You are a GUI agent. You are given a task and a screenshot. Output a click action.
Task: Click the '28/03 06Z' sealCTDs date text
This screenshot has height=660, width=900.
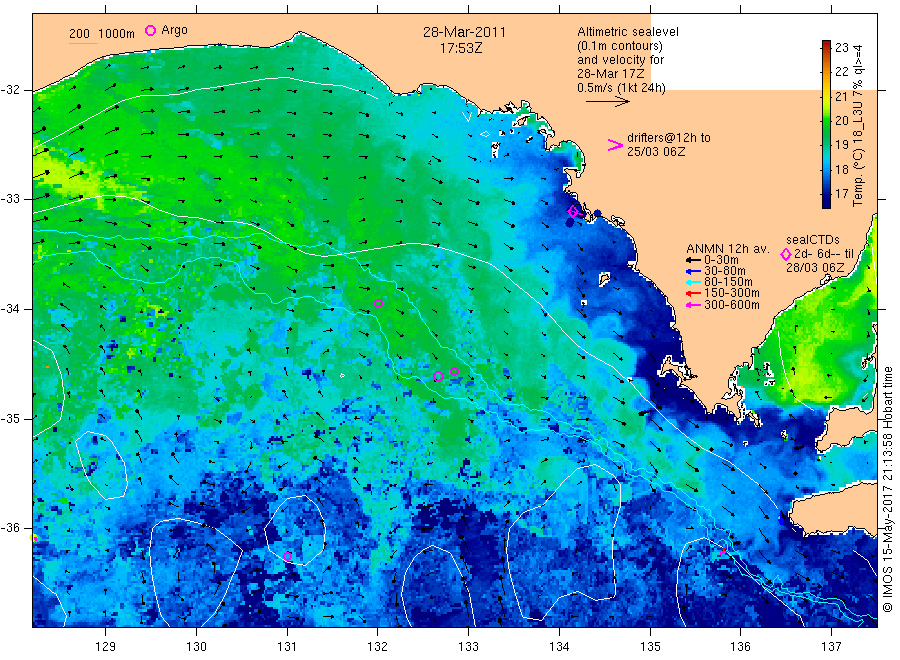pos(814,267)
